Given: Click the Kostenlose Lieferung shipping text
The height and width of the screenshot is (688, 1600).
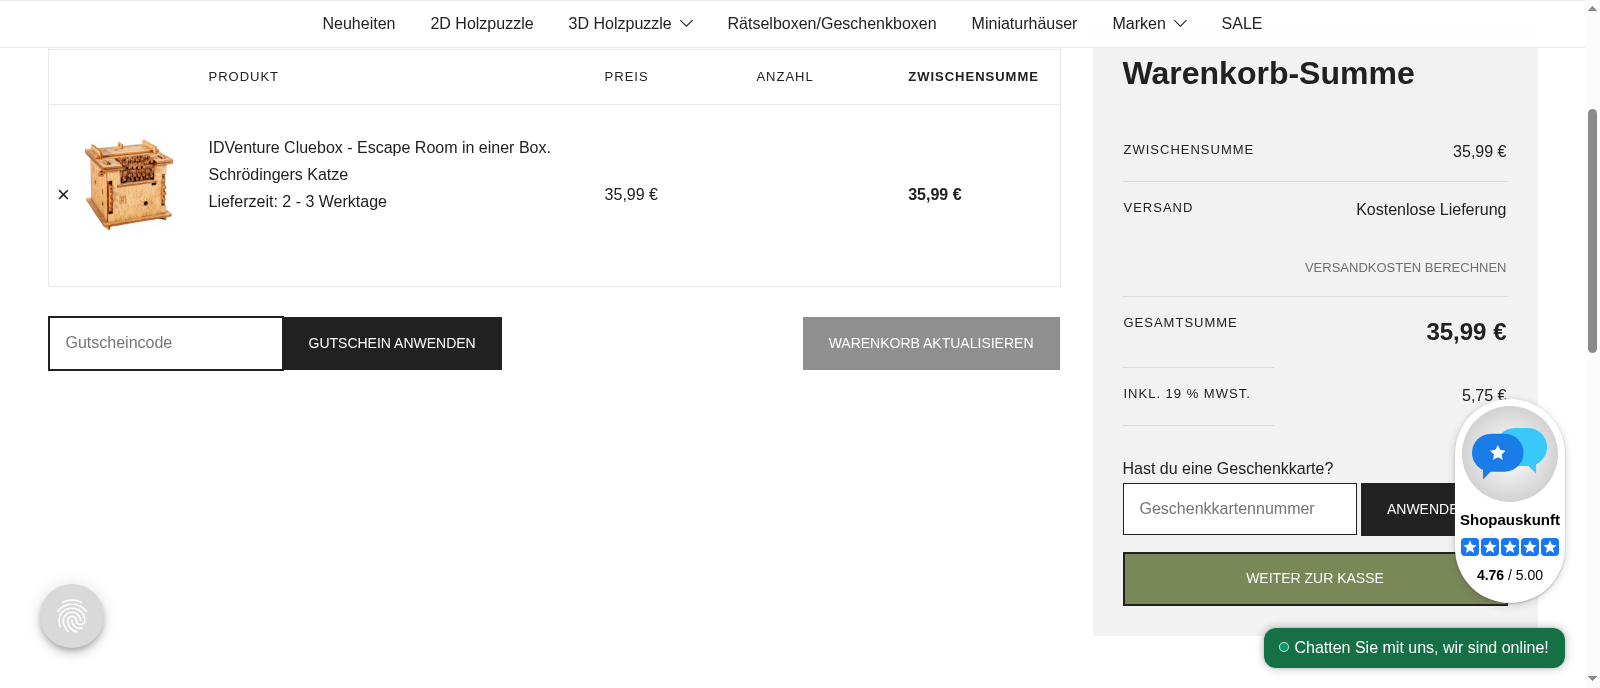Looking at the screenshot, I should click(1431, 209).
